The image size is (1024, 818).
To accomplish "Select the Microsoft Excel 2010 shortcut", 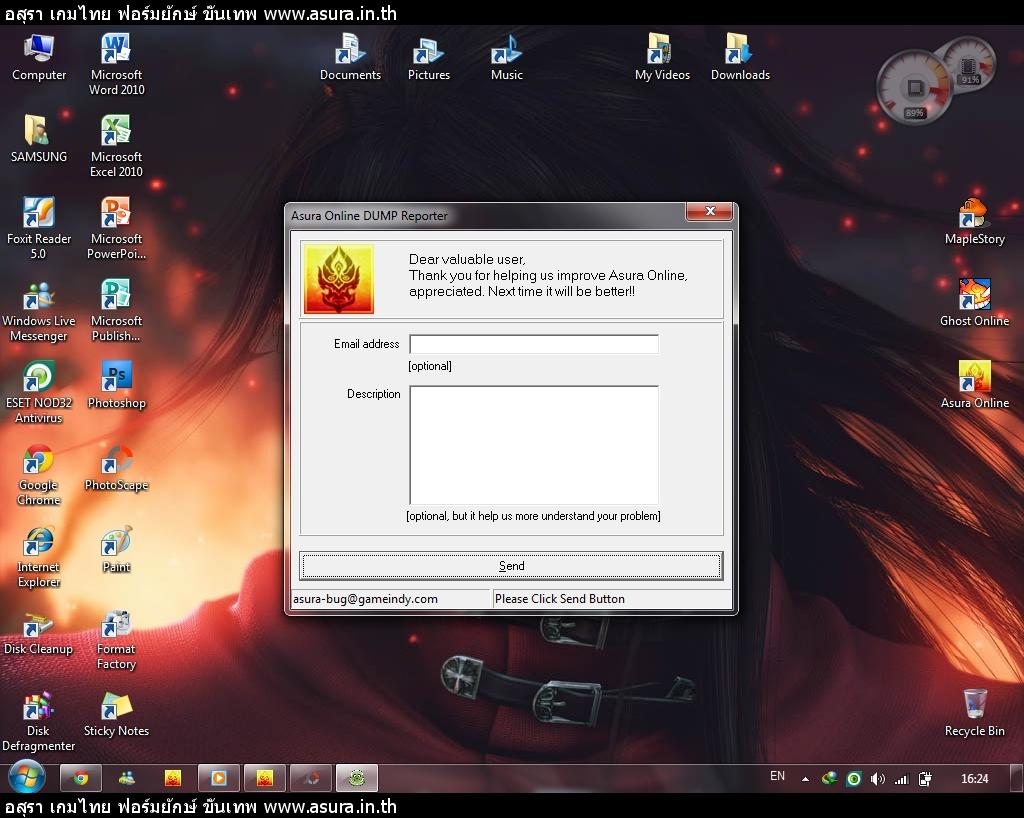I will (116, 146).
